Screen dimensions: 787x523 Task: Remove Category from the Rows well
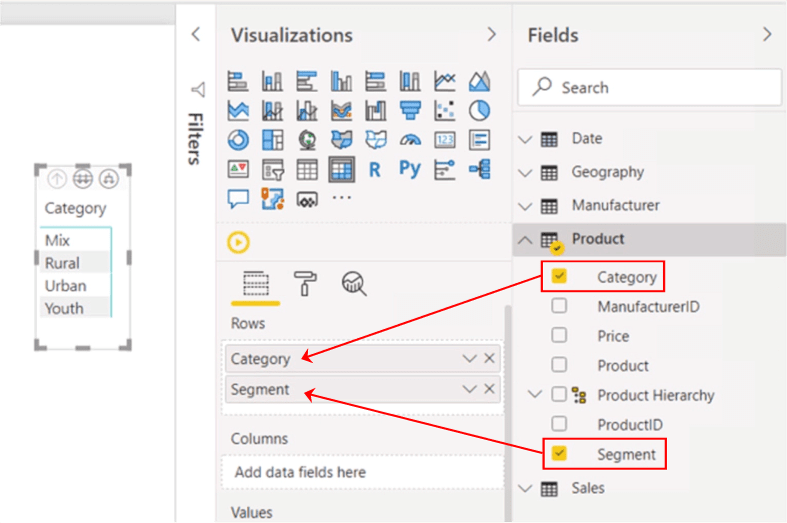[489, 358]
